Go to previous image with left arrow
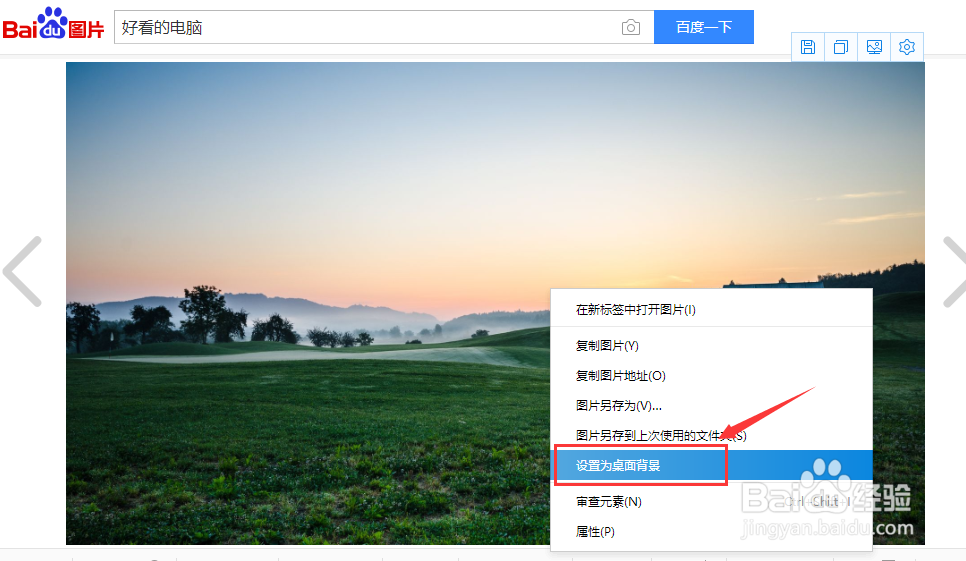The height and width of the screenshot is (561, 966). (23, 271)
